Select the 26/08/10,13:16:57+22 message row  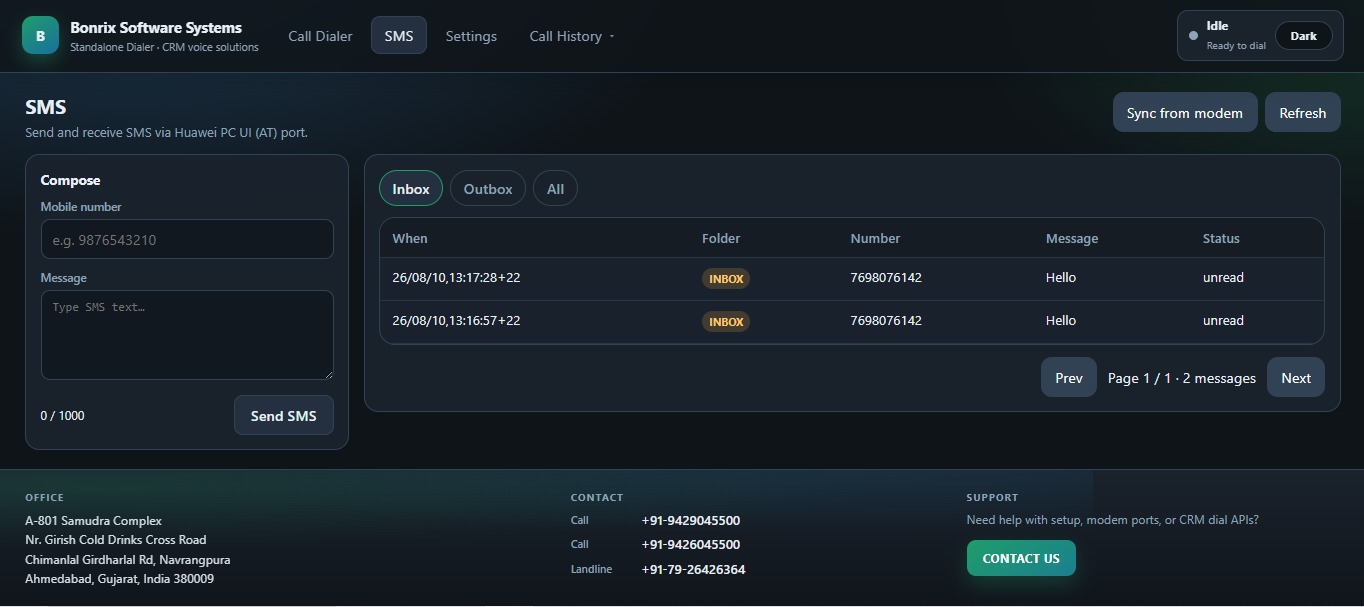852,321
